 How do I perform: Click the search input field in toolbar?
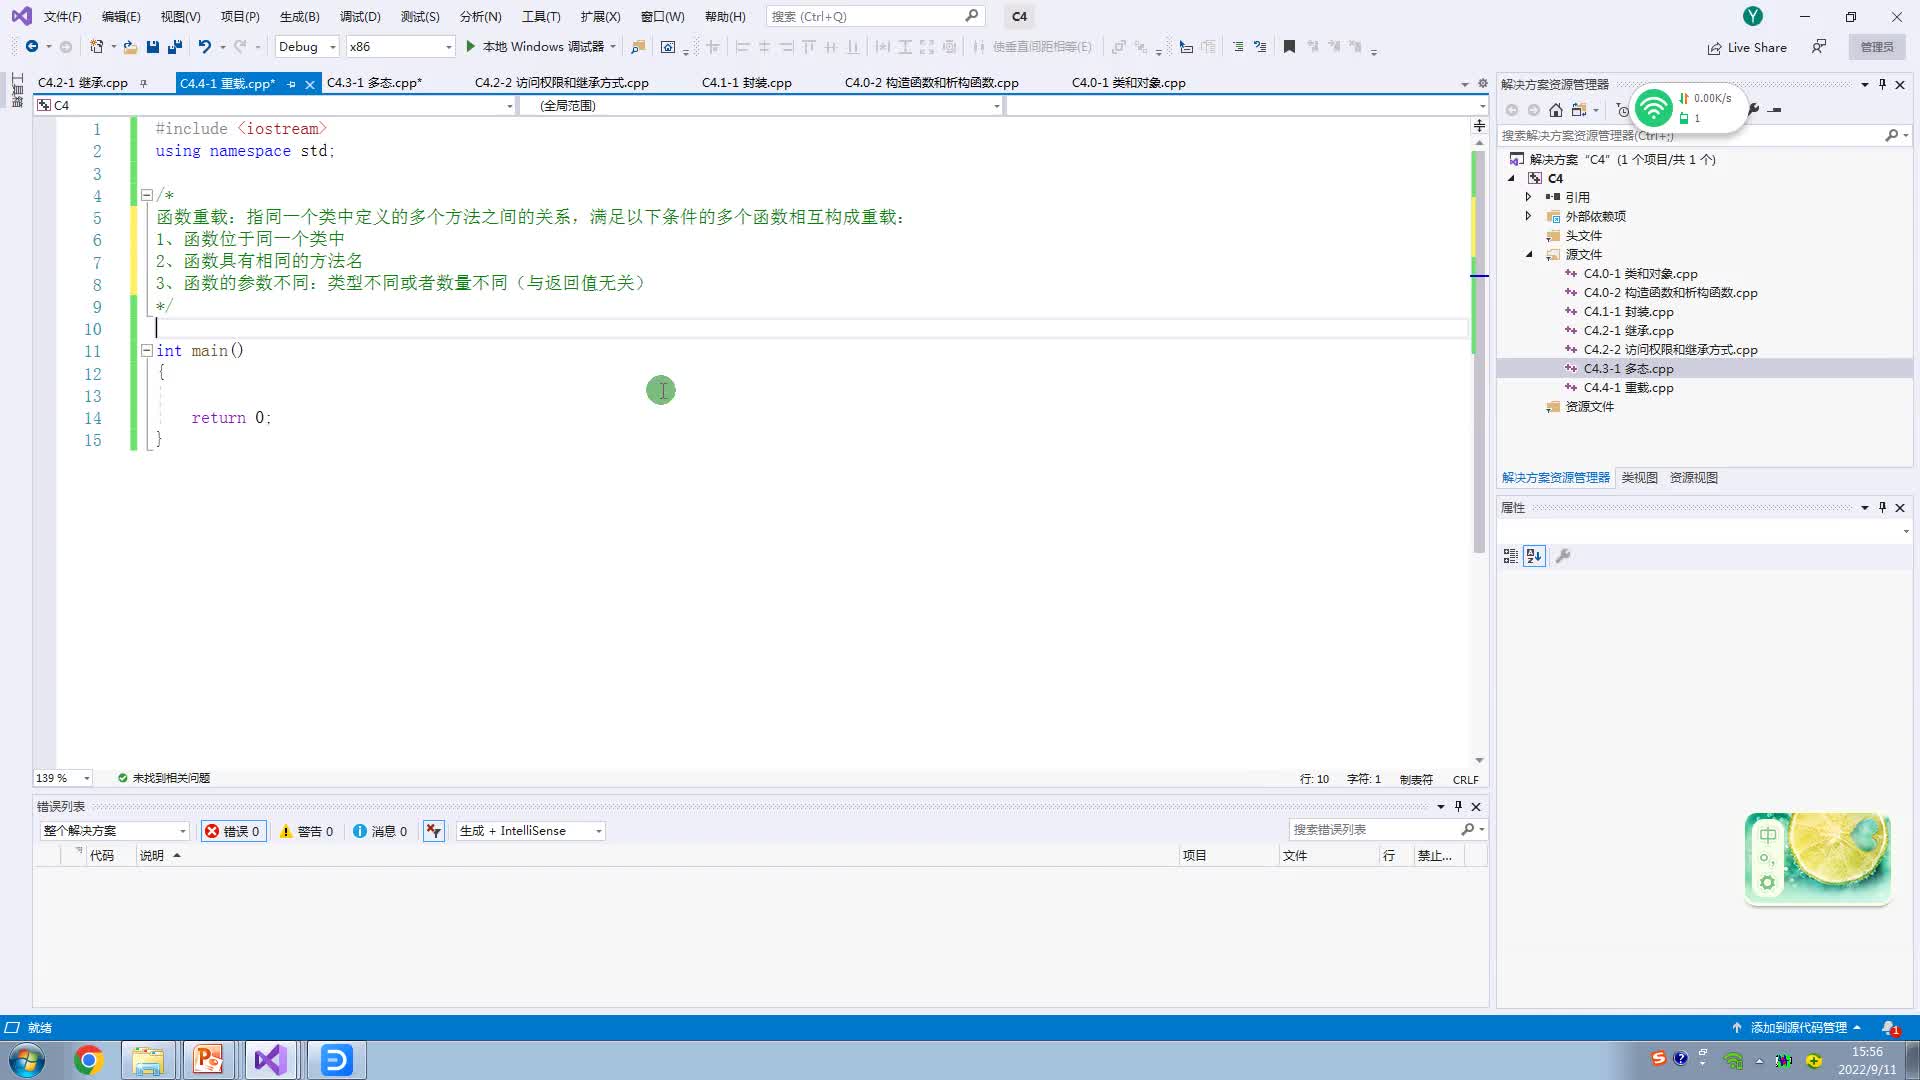865,16
